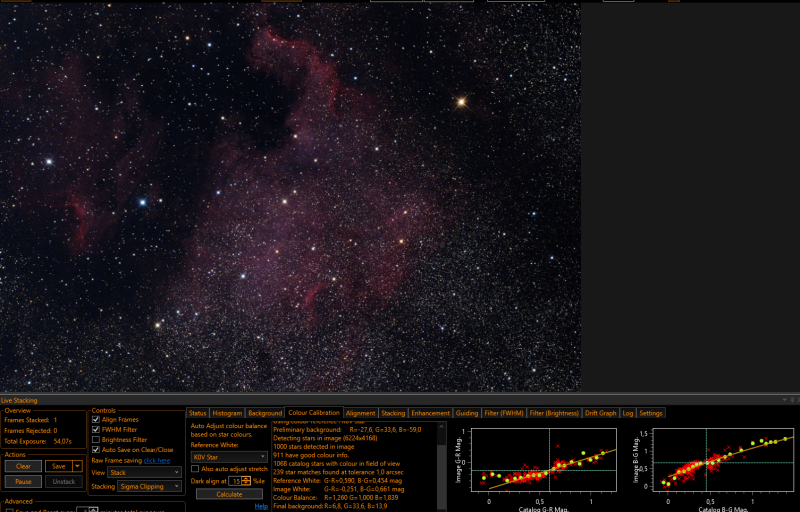Enable the Brightness Filter checkbox
Screen dimensions: 800x512
pyautogui.click(x=95, y=440)
